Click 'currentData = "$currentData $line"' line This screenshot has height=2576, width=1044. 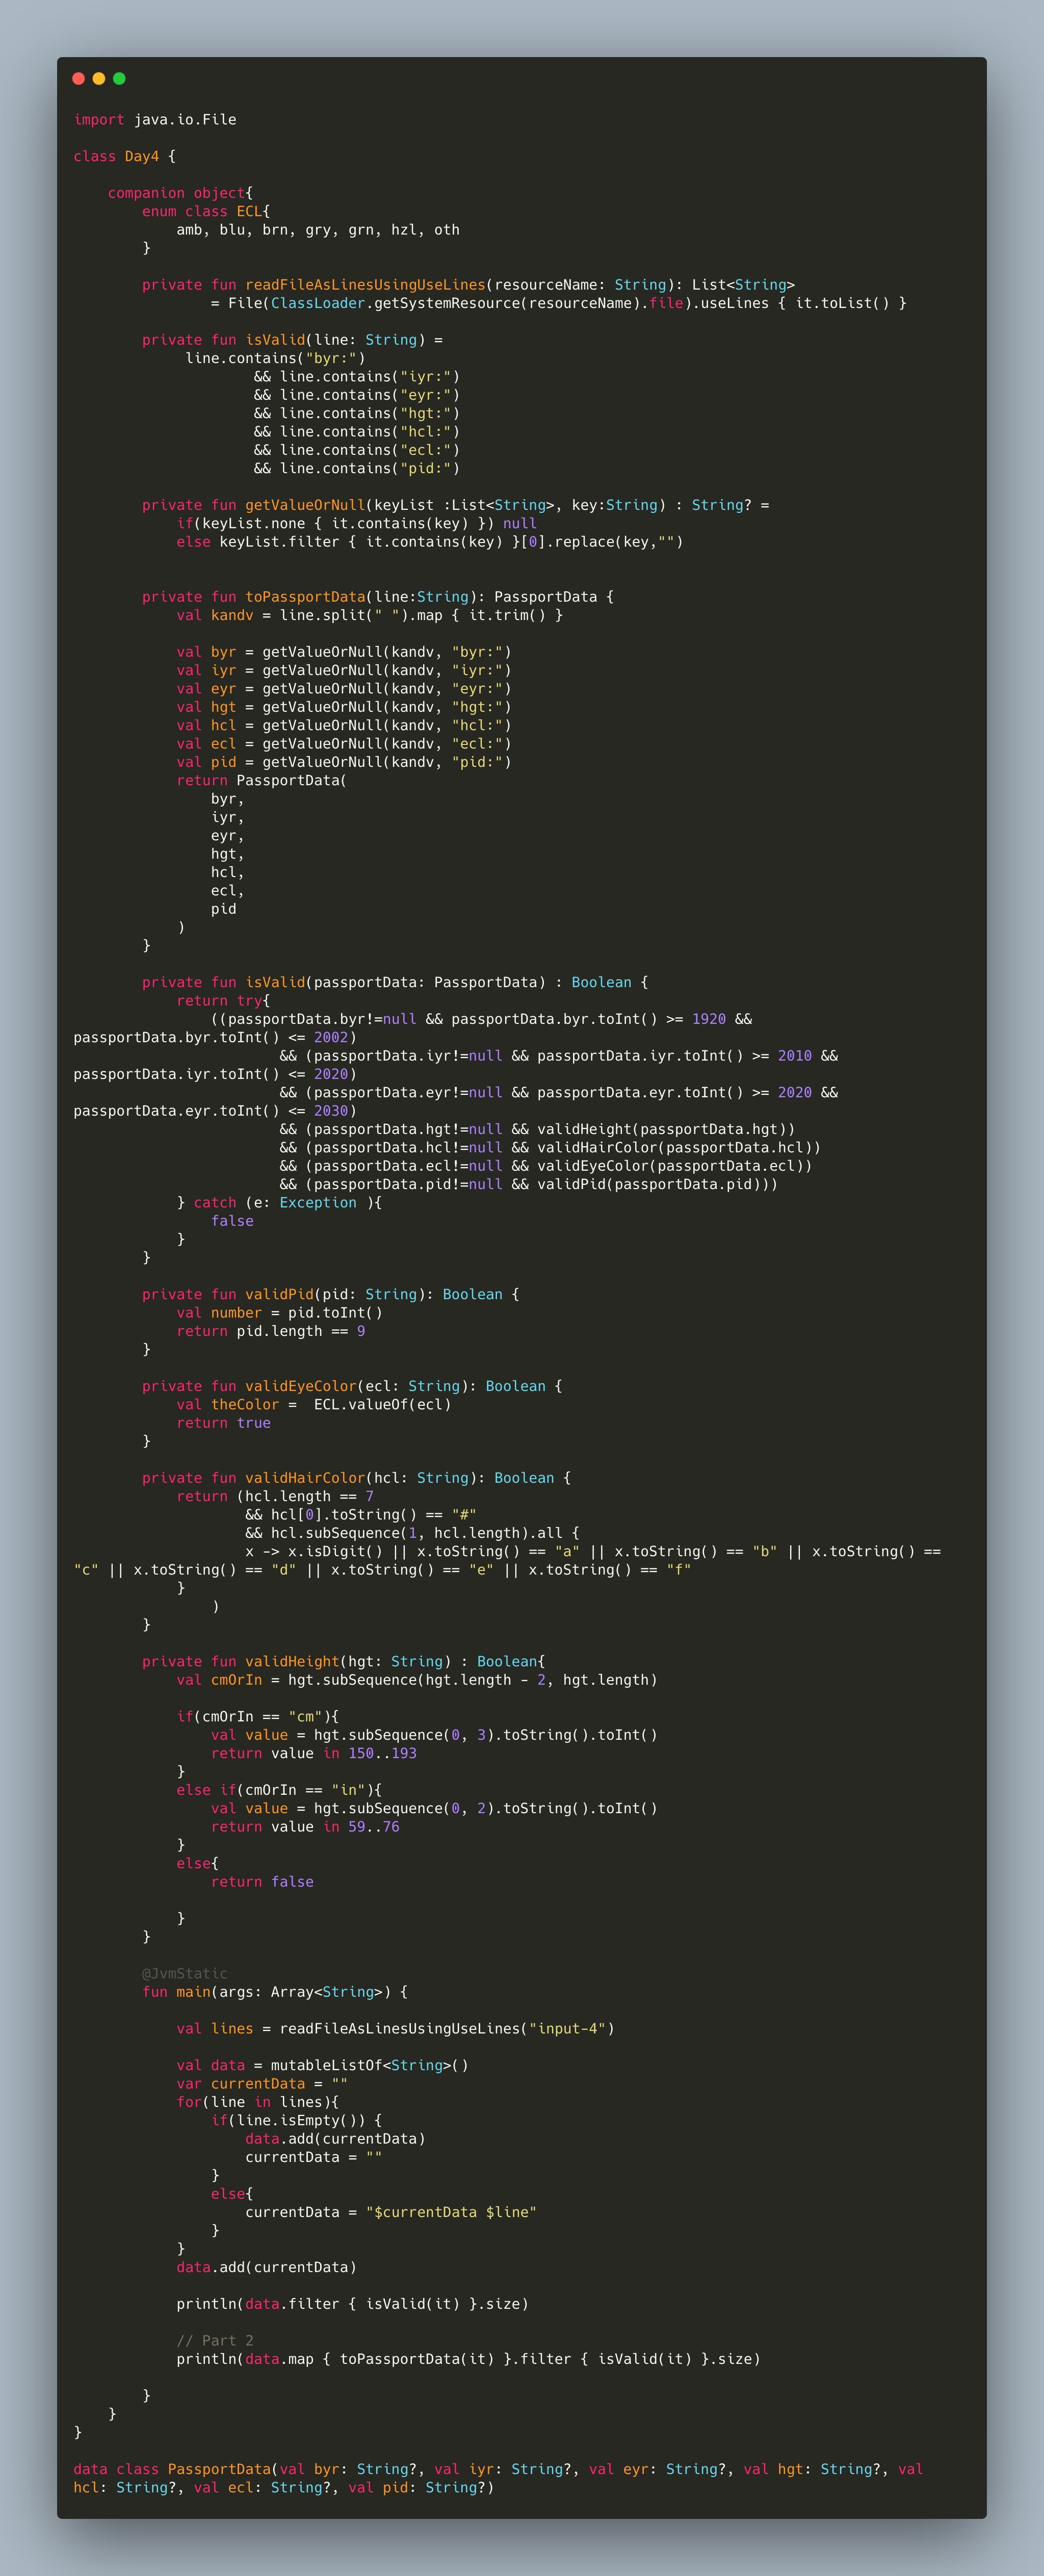tap(391, 2212)
